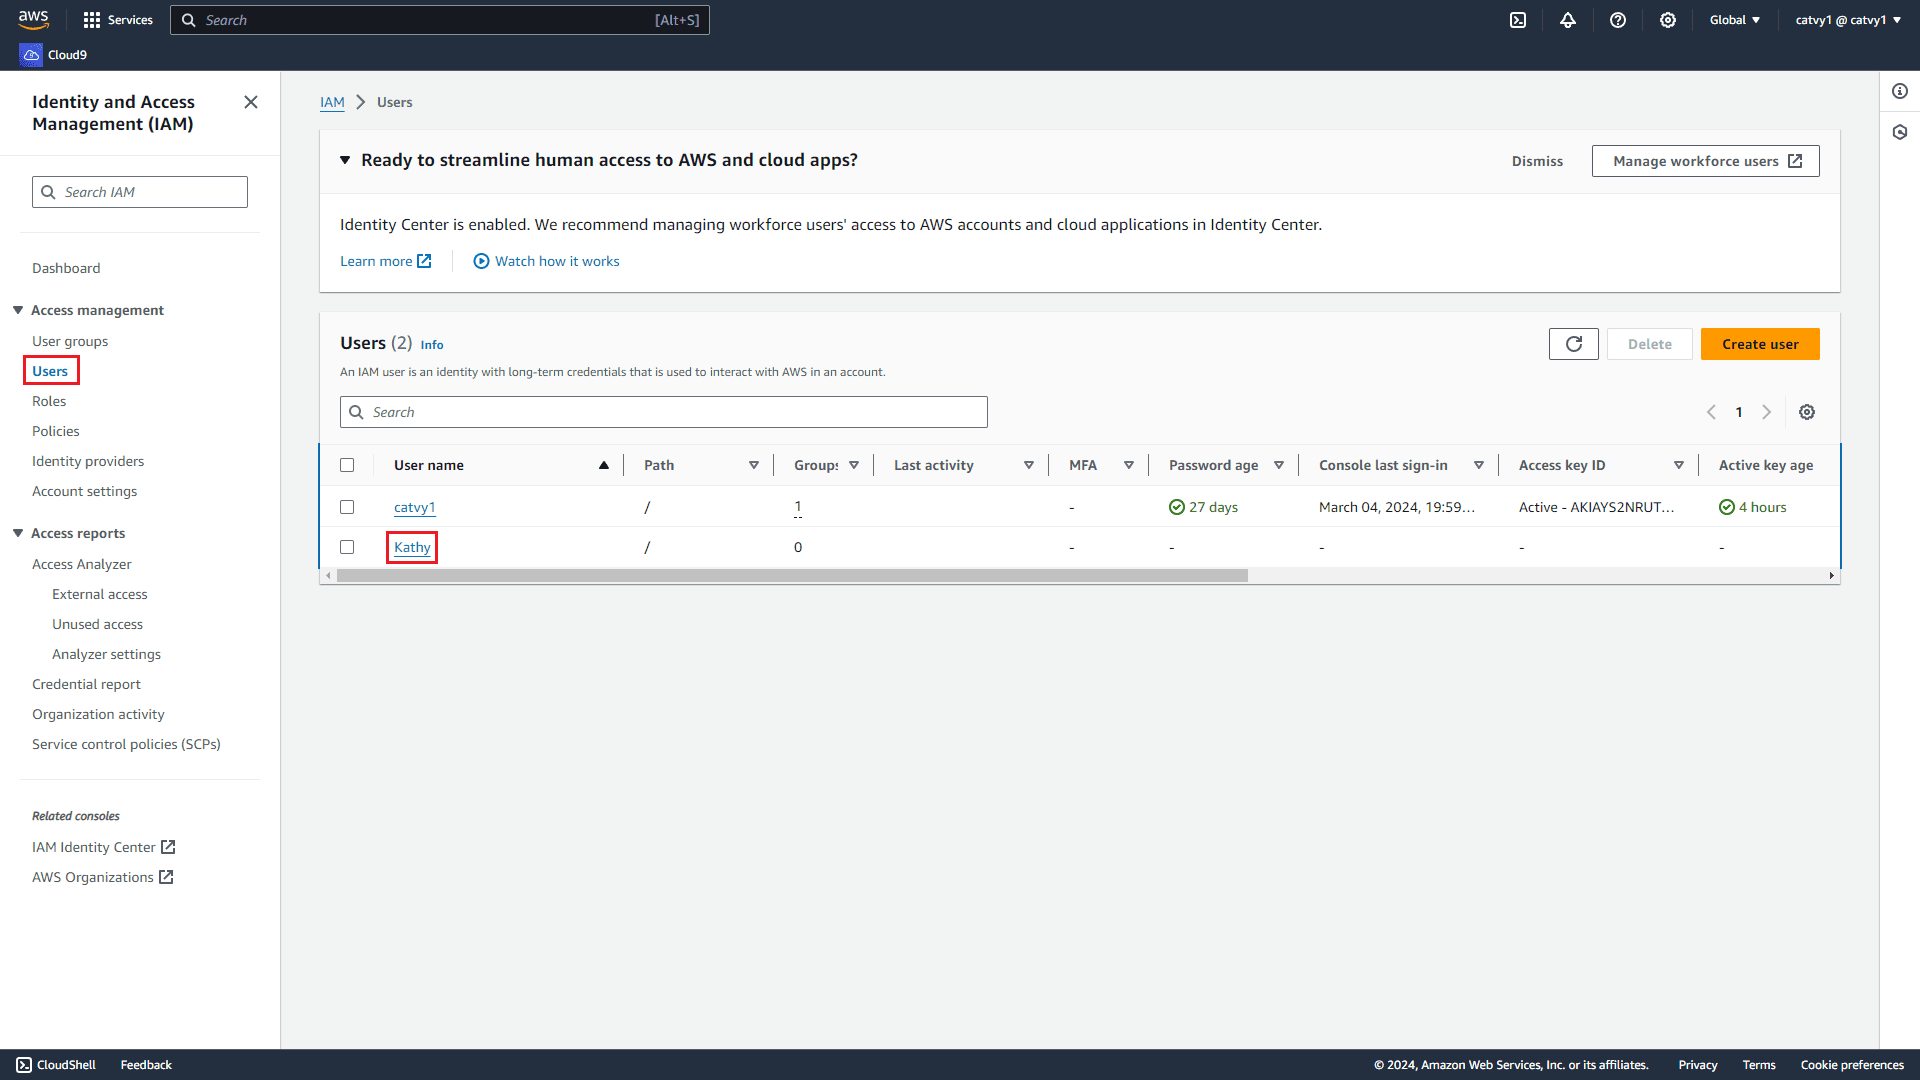Collapse the Access management section

click(x=18, y=310)
